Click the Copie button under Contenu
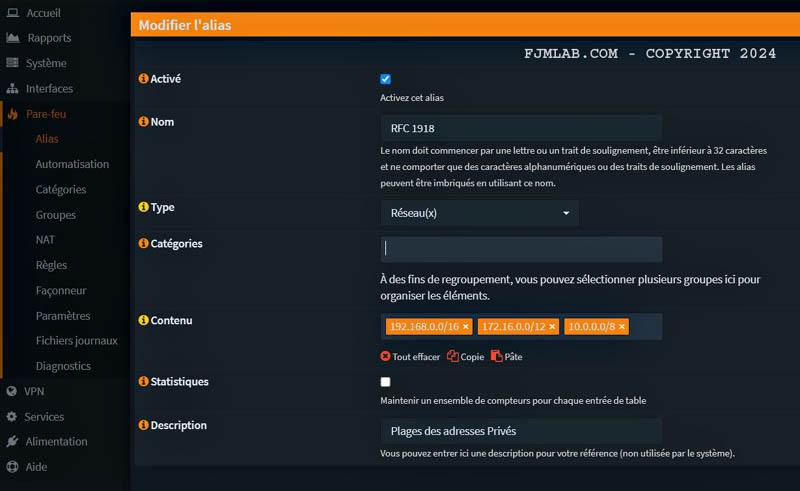Image resolution: width=800 pixels, height=491 pixels. pyautogui.click(x=466, y=357)
